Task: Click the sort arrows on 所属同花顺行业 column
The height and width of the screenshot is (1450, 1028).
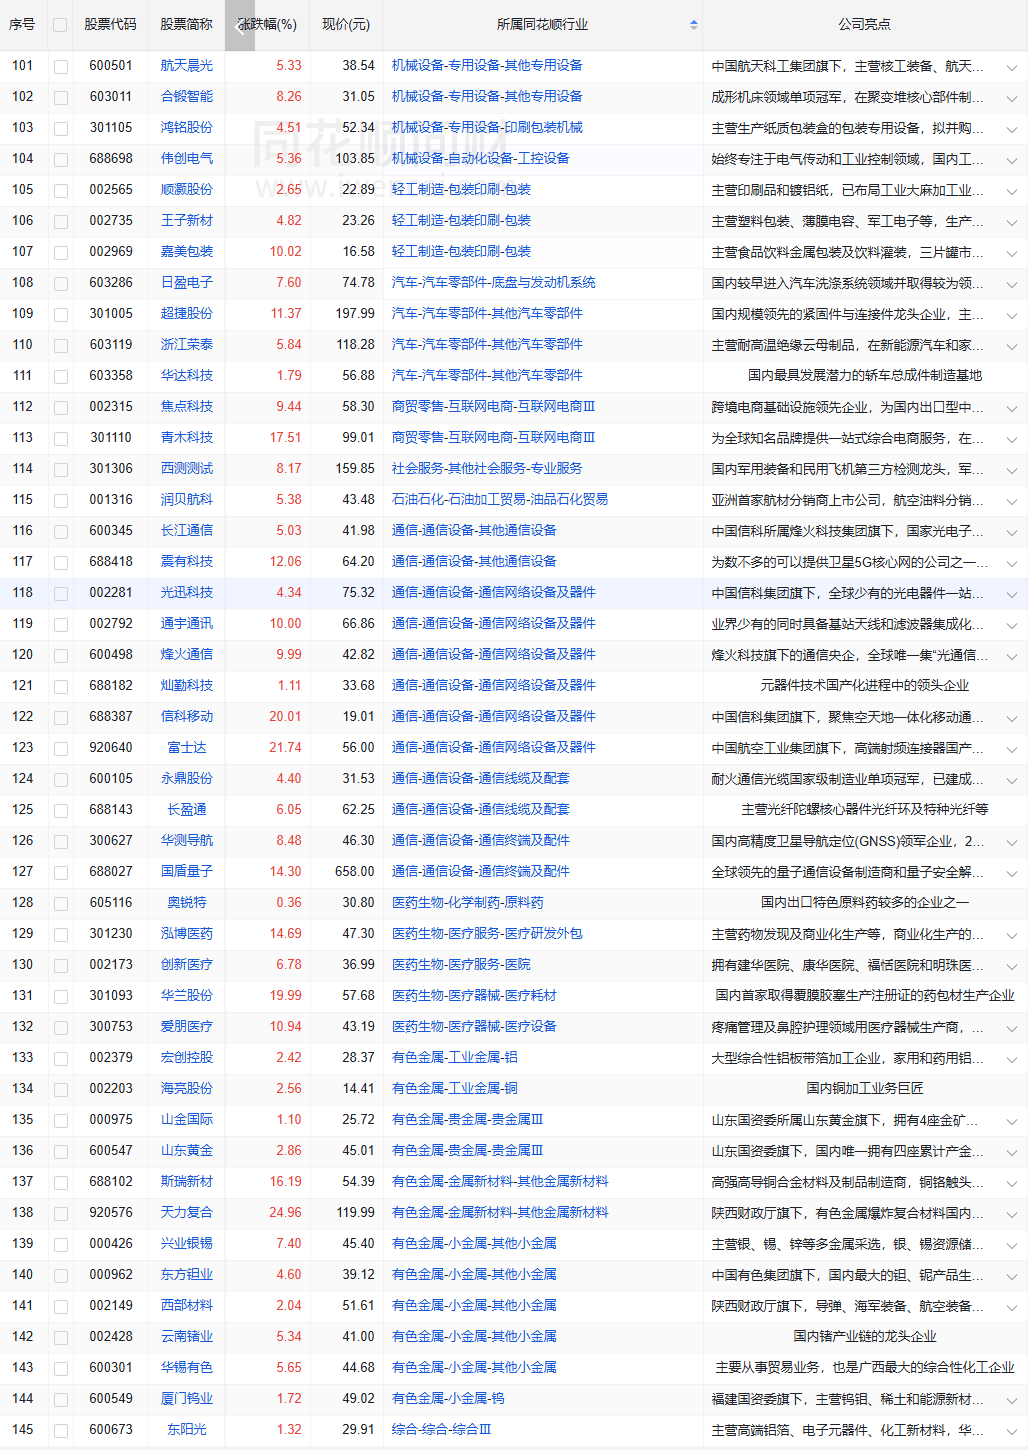Action: click(x=694, y=25)
